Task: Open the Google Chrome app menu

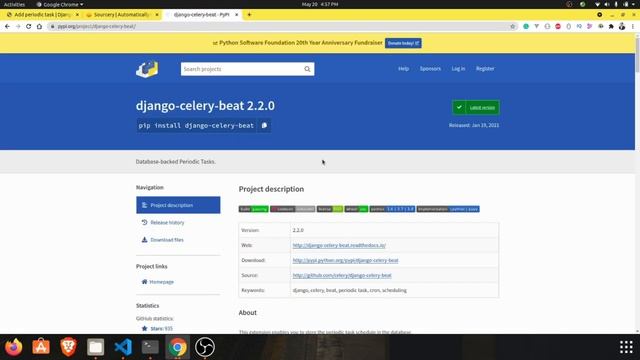Action: 60,4
